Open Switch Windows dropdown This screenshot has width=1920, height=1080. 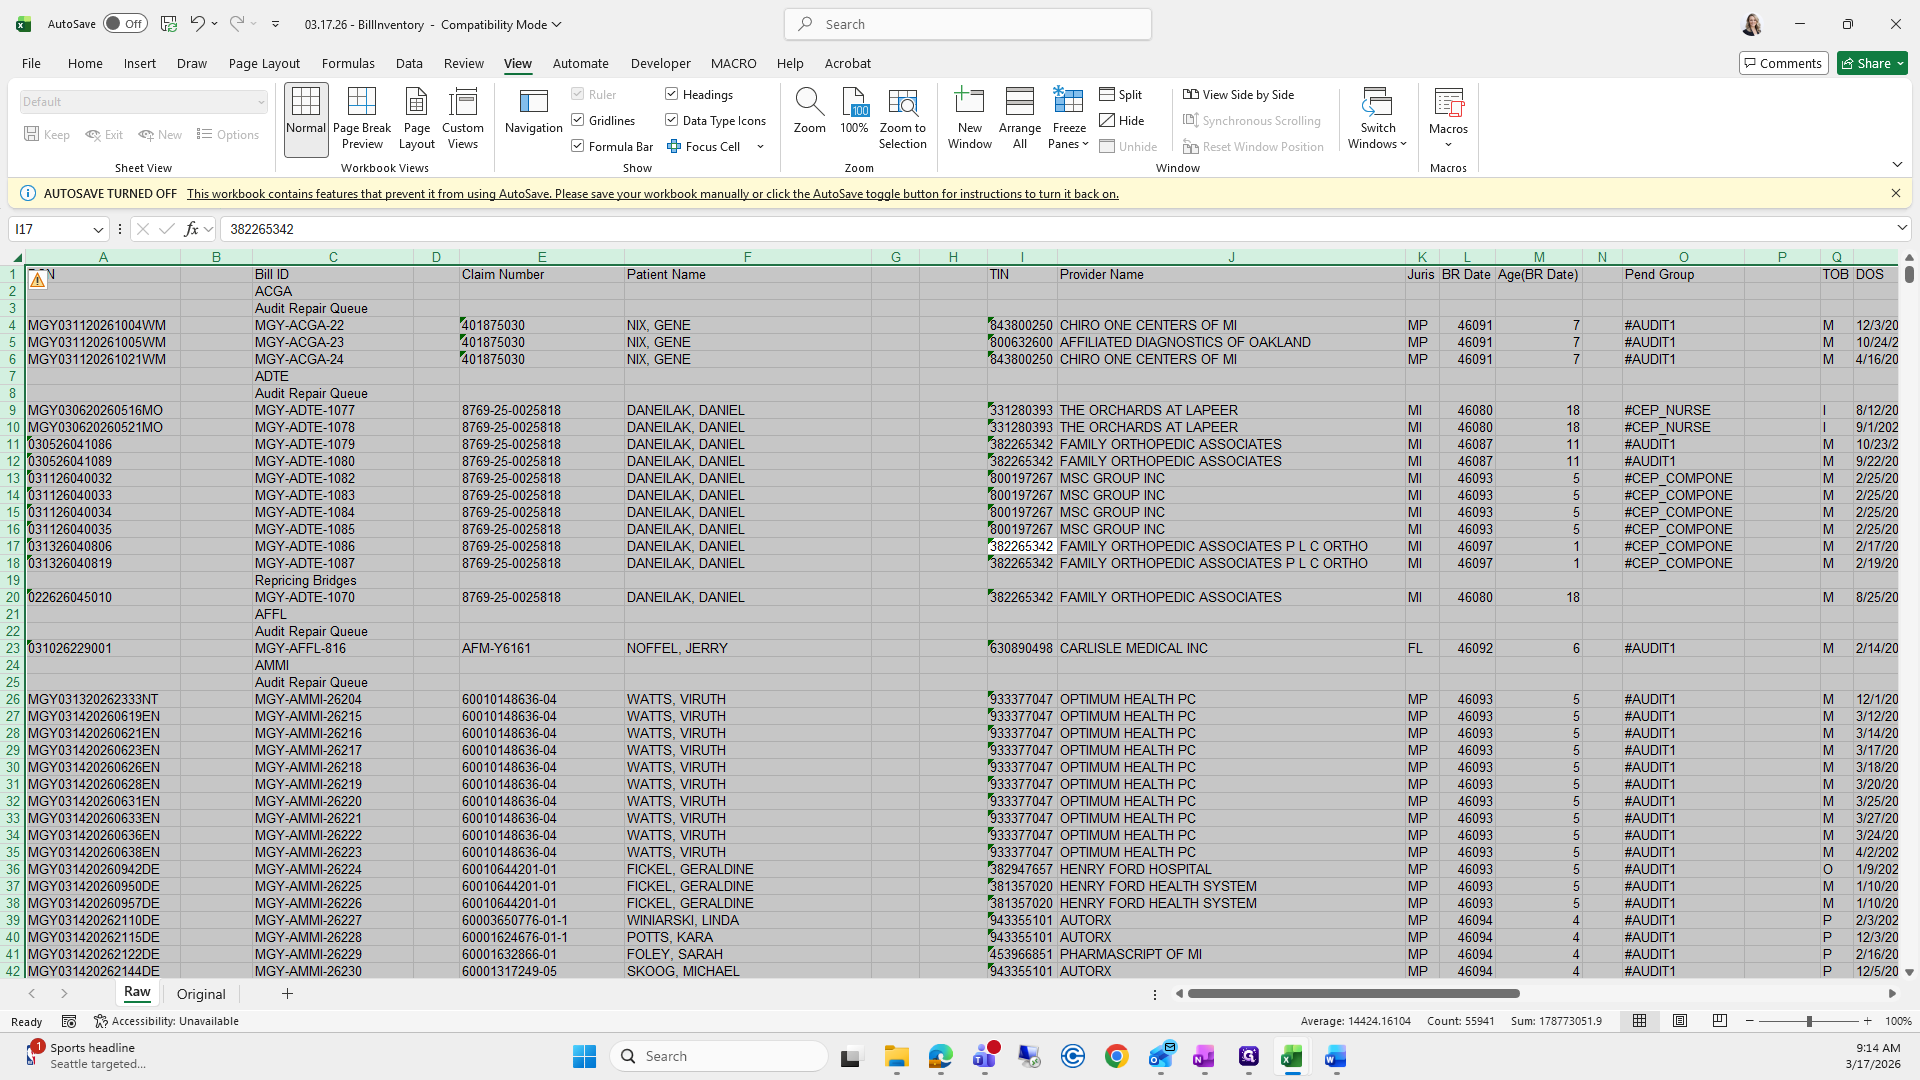click(x=1377, y=118)
